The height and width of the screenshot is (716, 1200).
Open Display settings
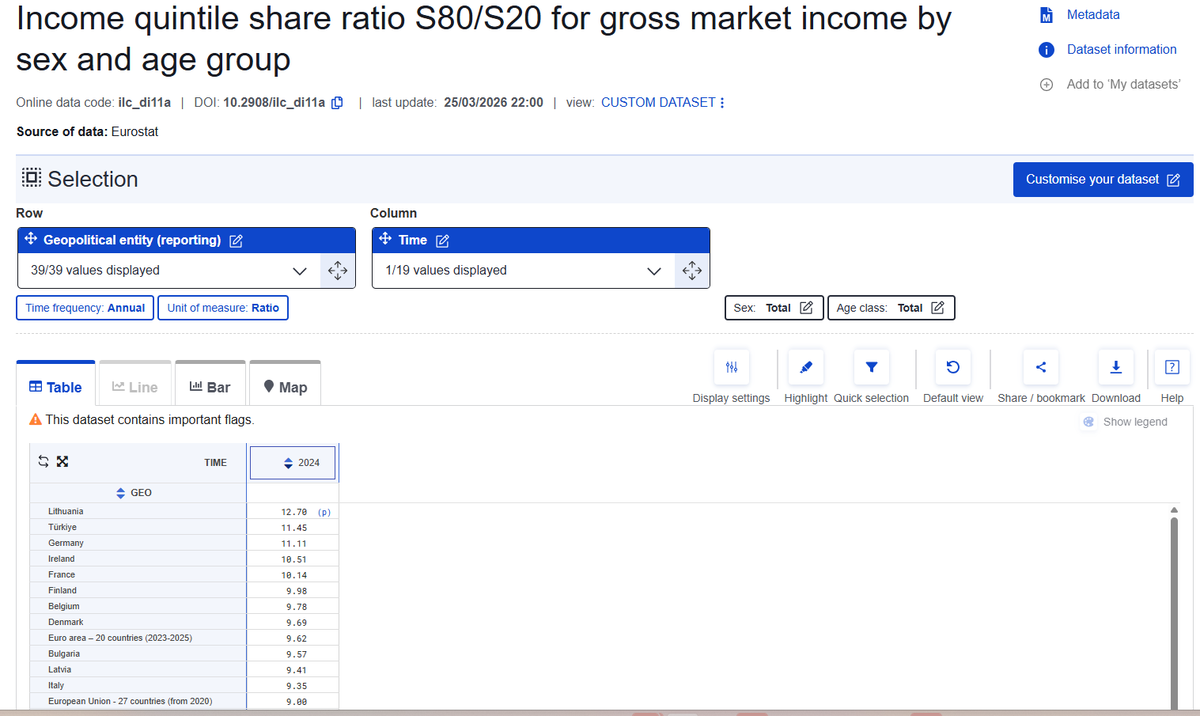click(731, 368)
